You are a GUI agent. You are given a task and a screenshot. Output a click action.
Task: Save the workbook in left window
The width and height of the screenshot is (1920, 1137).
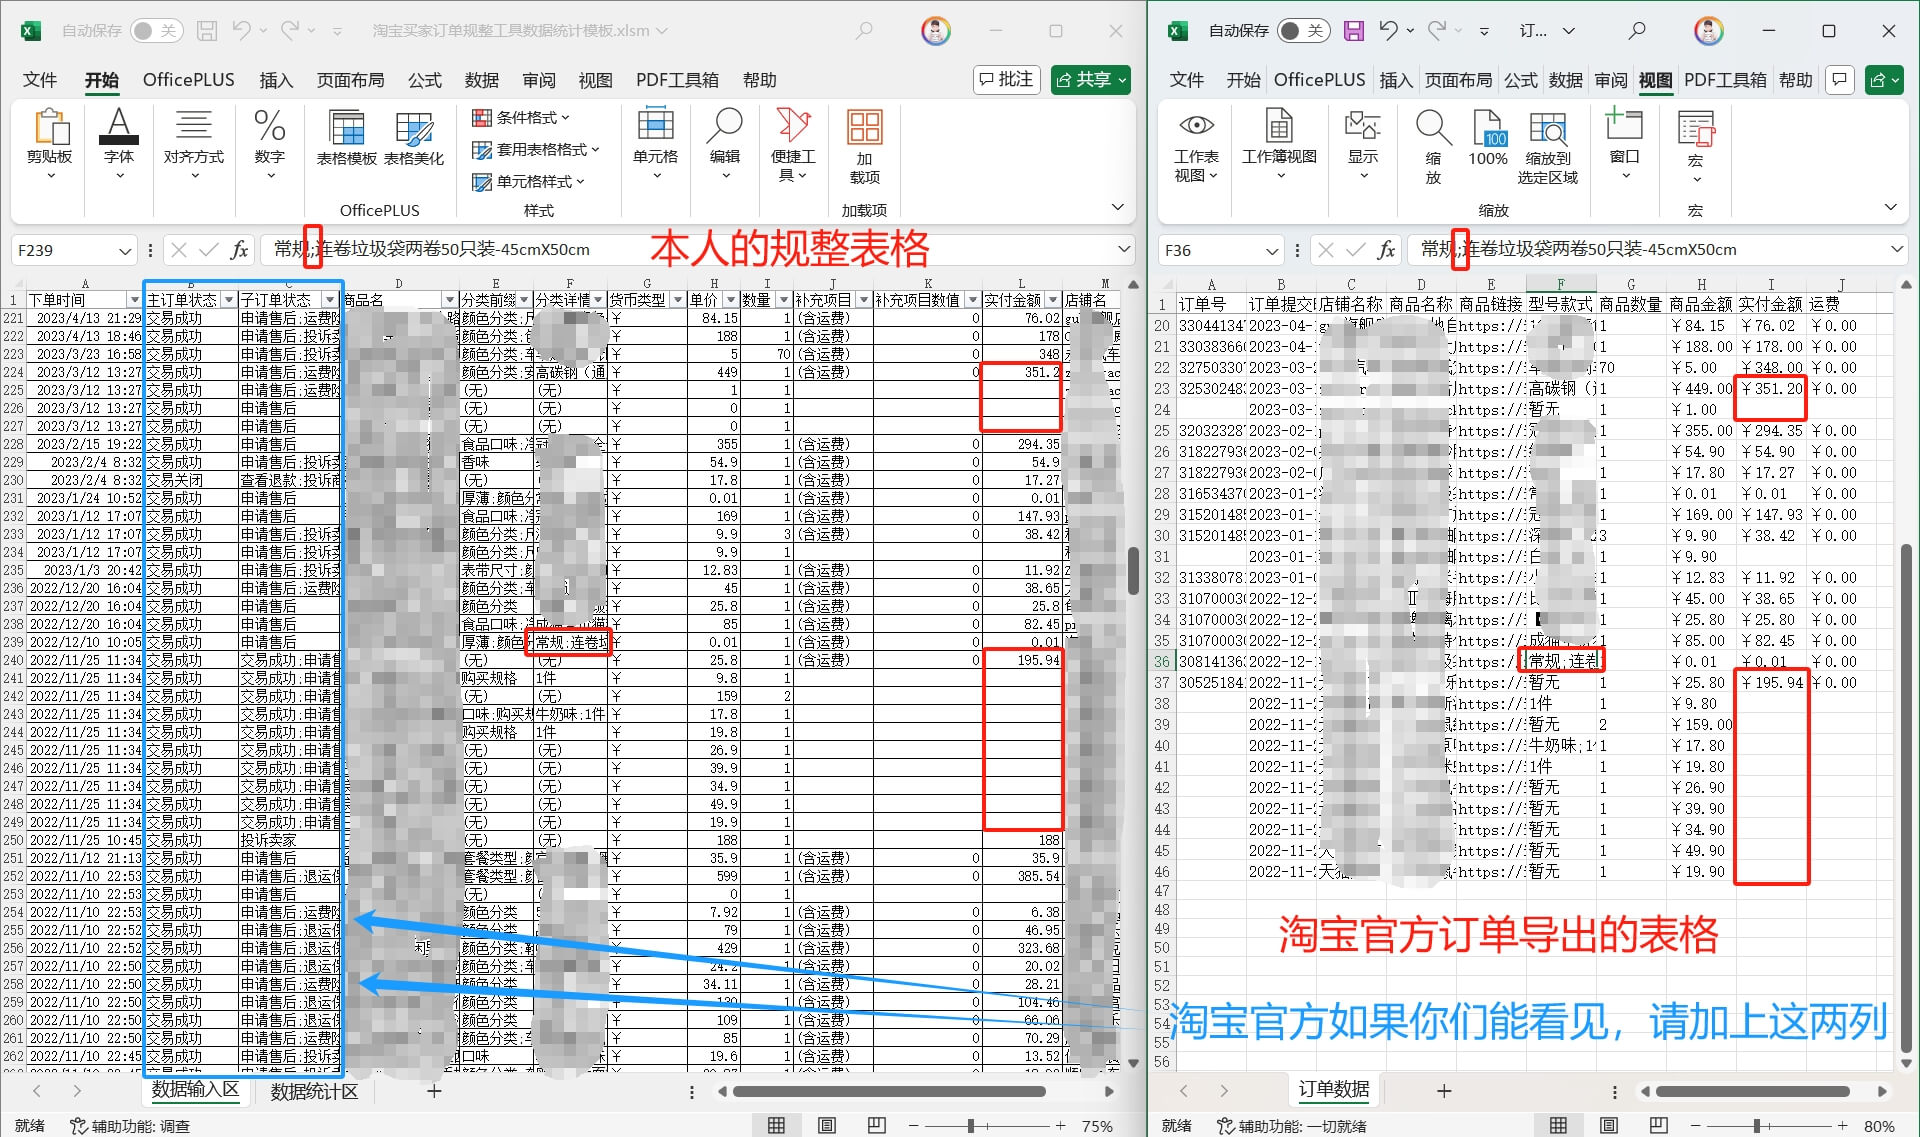click(207, 31)
